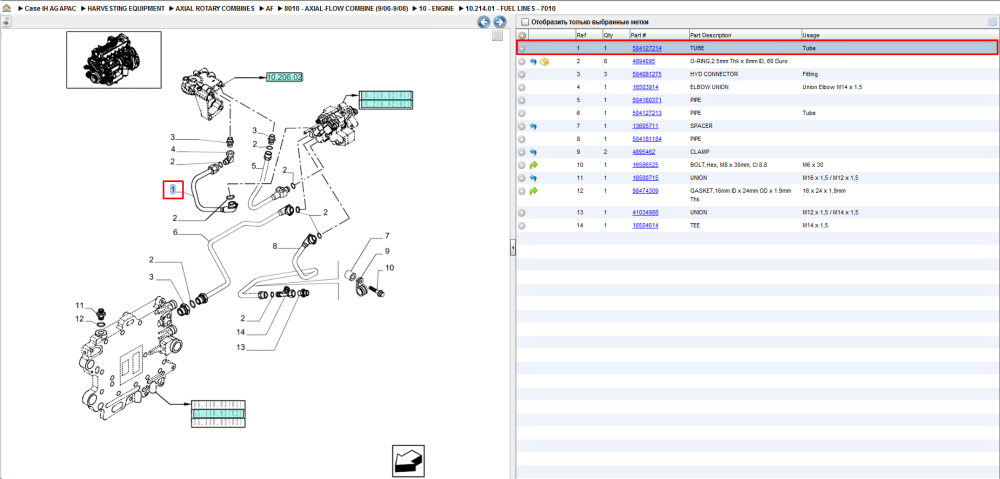Click plus icon on ELBOW UNION row

(522, 87)
